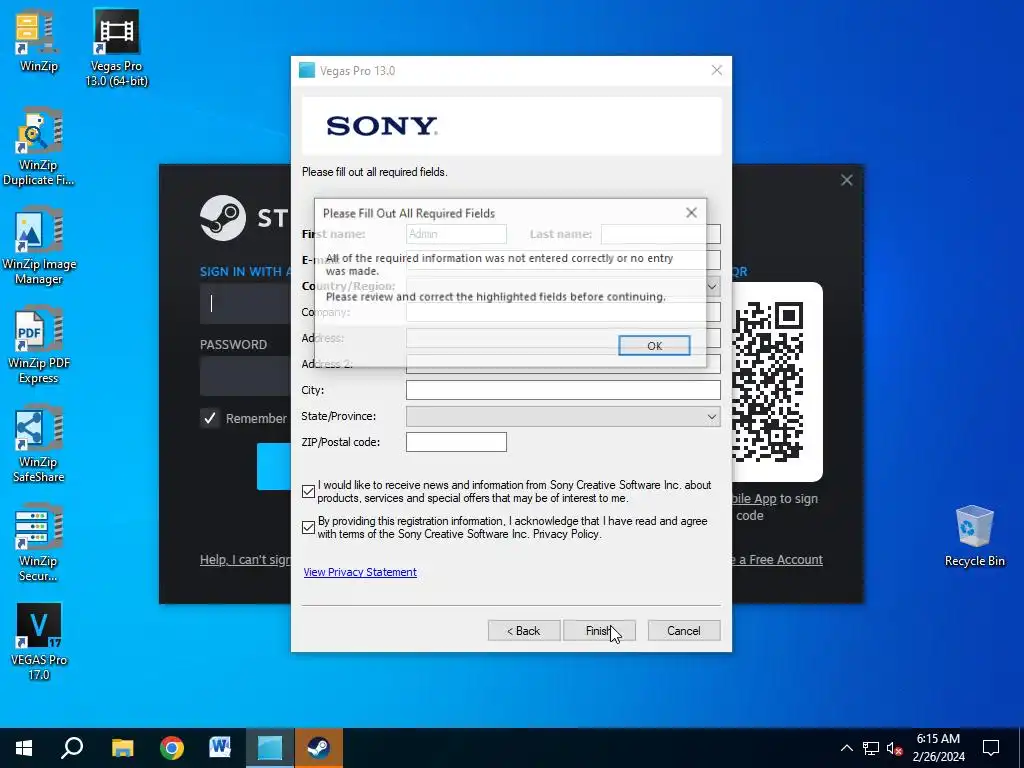Expand the Country/Region dropdown arrow

[x=712, y=286]
